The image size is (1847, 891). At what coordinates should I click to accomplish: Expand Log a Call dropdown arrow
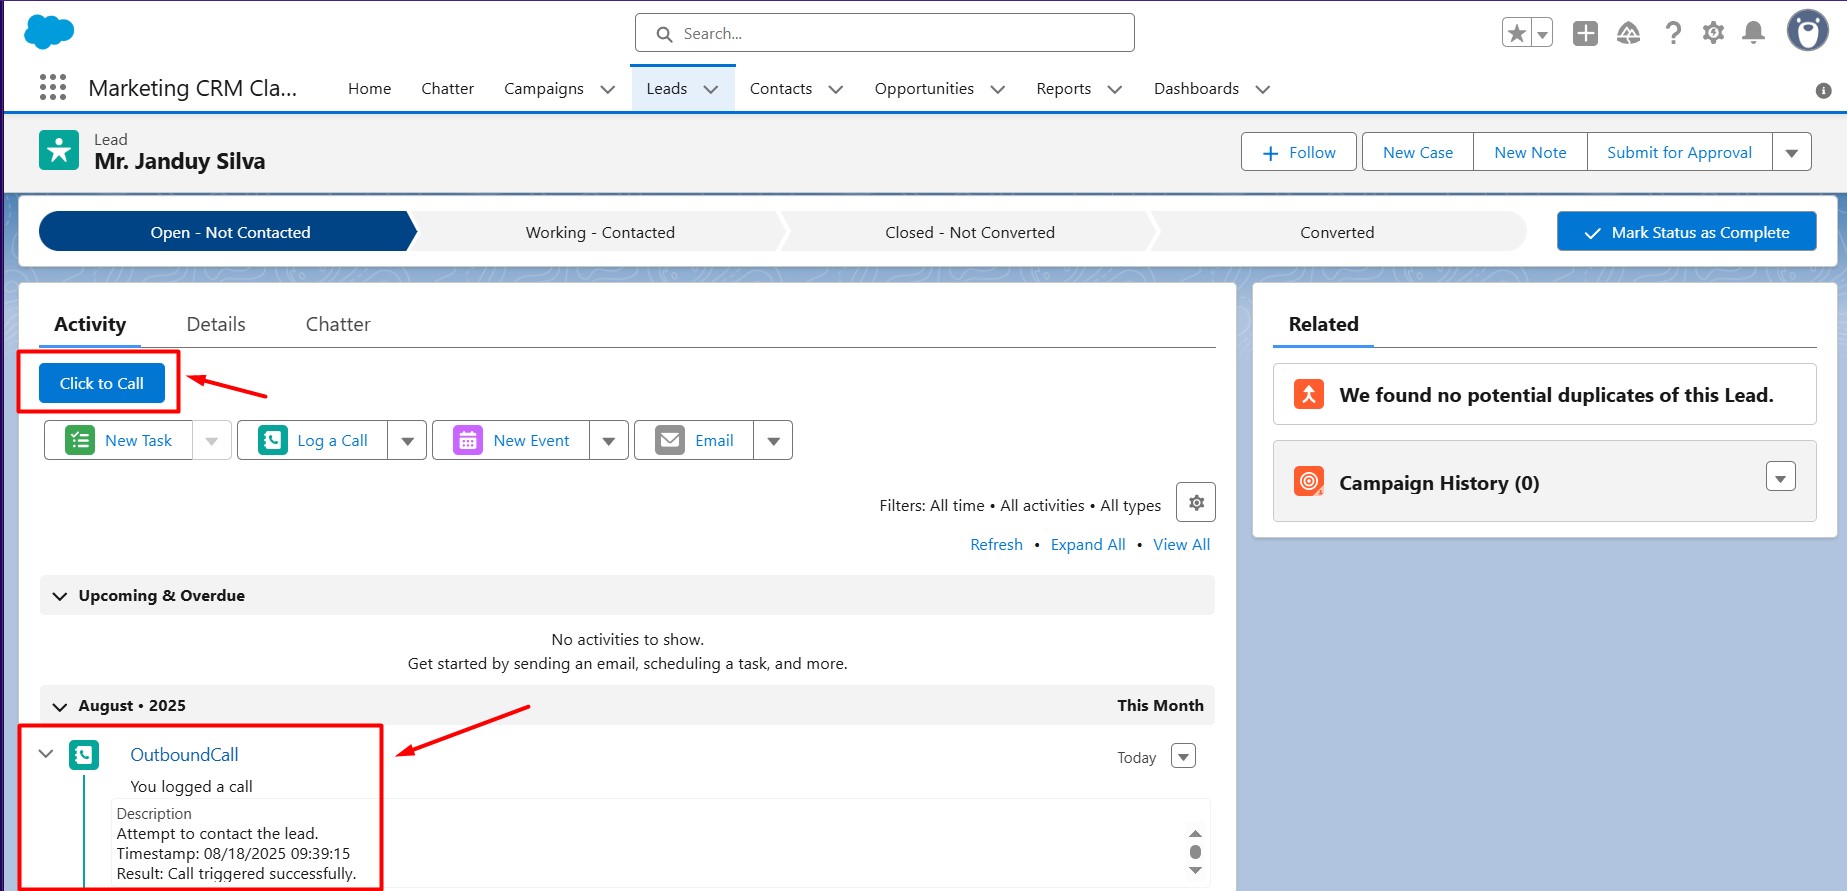coord(407,441)
